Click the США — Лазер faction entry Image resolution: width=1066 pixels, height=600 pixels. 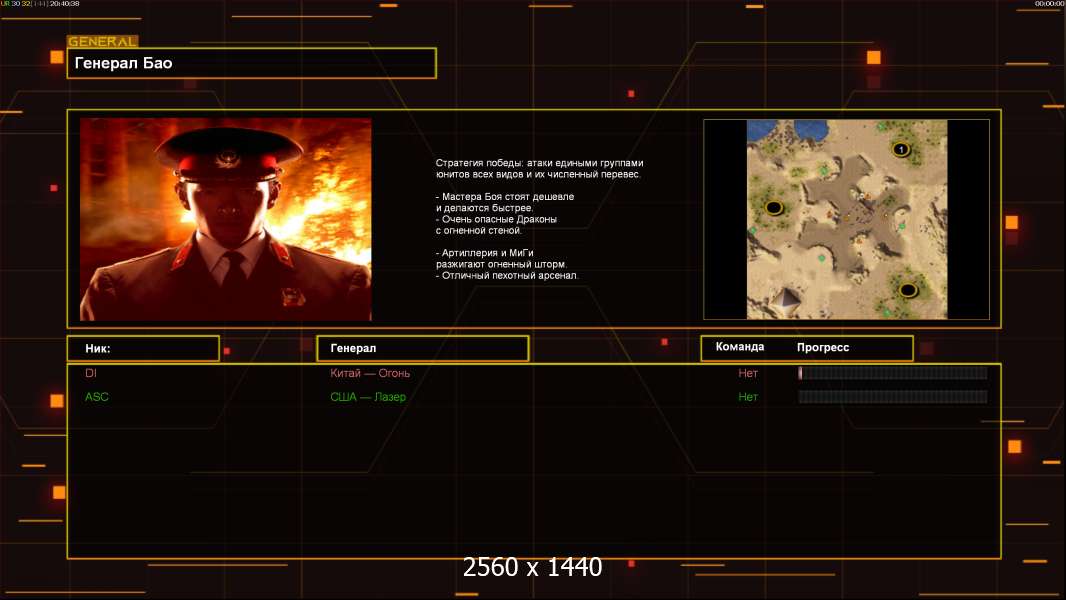pos(368,397)
